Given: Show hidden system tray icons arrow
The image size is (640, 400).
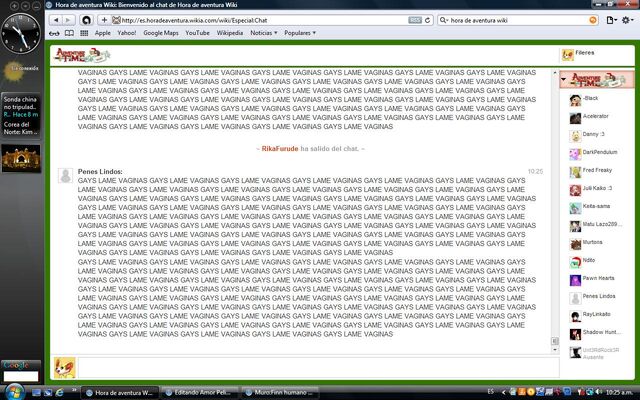Looking at the screenshot, I should 503,393.
